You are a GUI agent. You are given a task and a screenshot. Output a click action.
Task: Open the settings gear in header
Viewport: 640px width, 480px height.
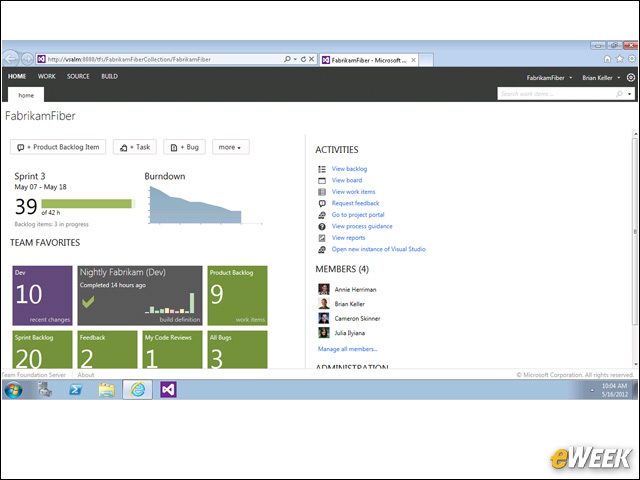tap(631, 78)
